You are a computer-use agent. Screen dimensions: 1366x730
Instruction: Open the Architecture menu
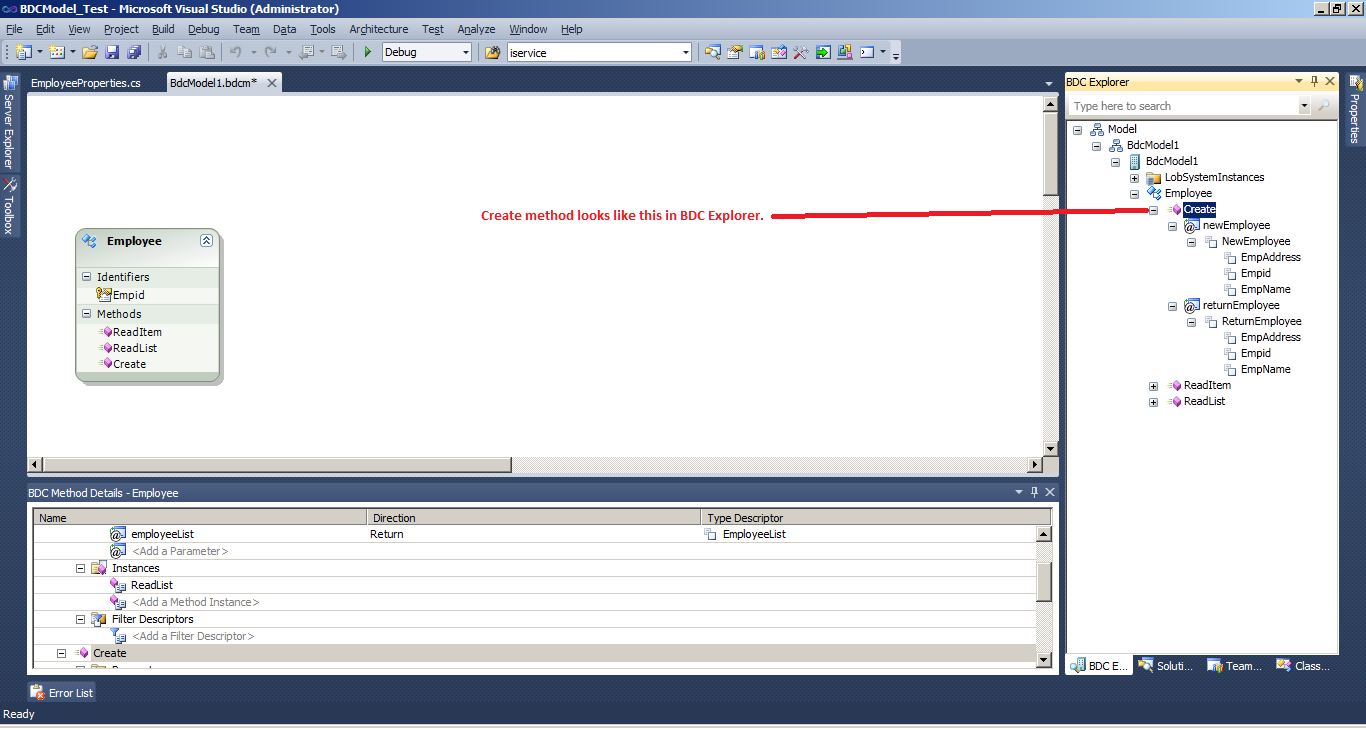point(379,30)
